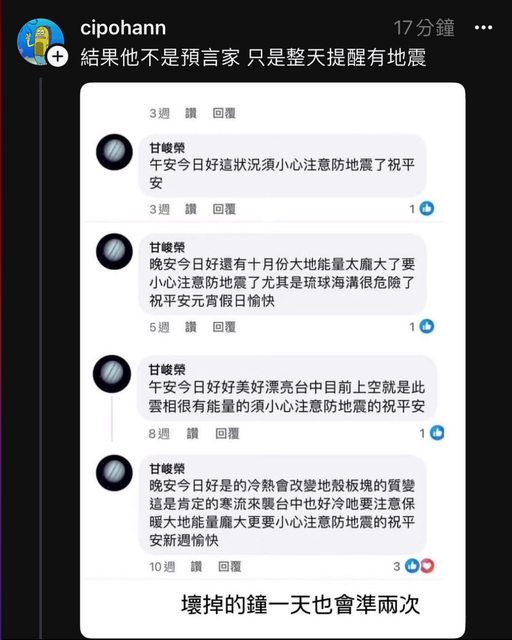Click 讚 under the 8週 comment
Image resolution: width=512 pixels, height=640 pixels.
point(192,433)
